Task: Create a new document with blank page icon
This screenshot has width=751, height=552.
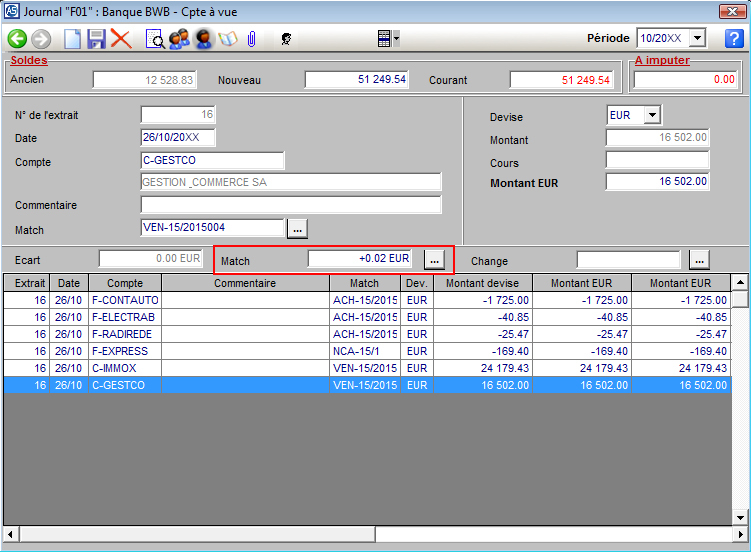Action: [x=73, y=39]
